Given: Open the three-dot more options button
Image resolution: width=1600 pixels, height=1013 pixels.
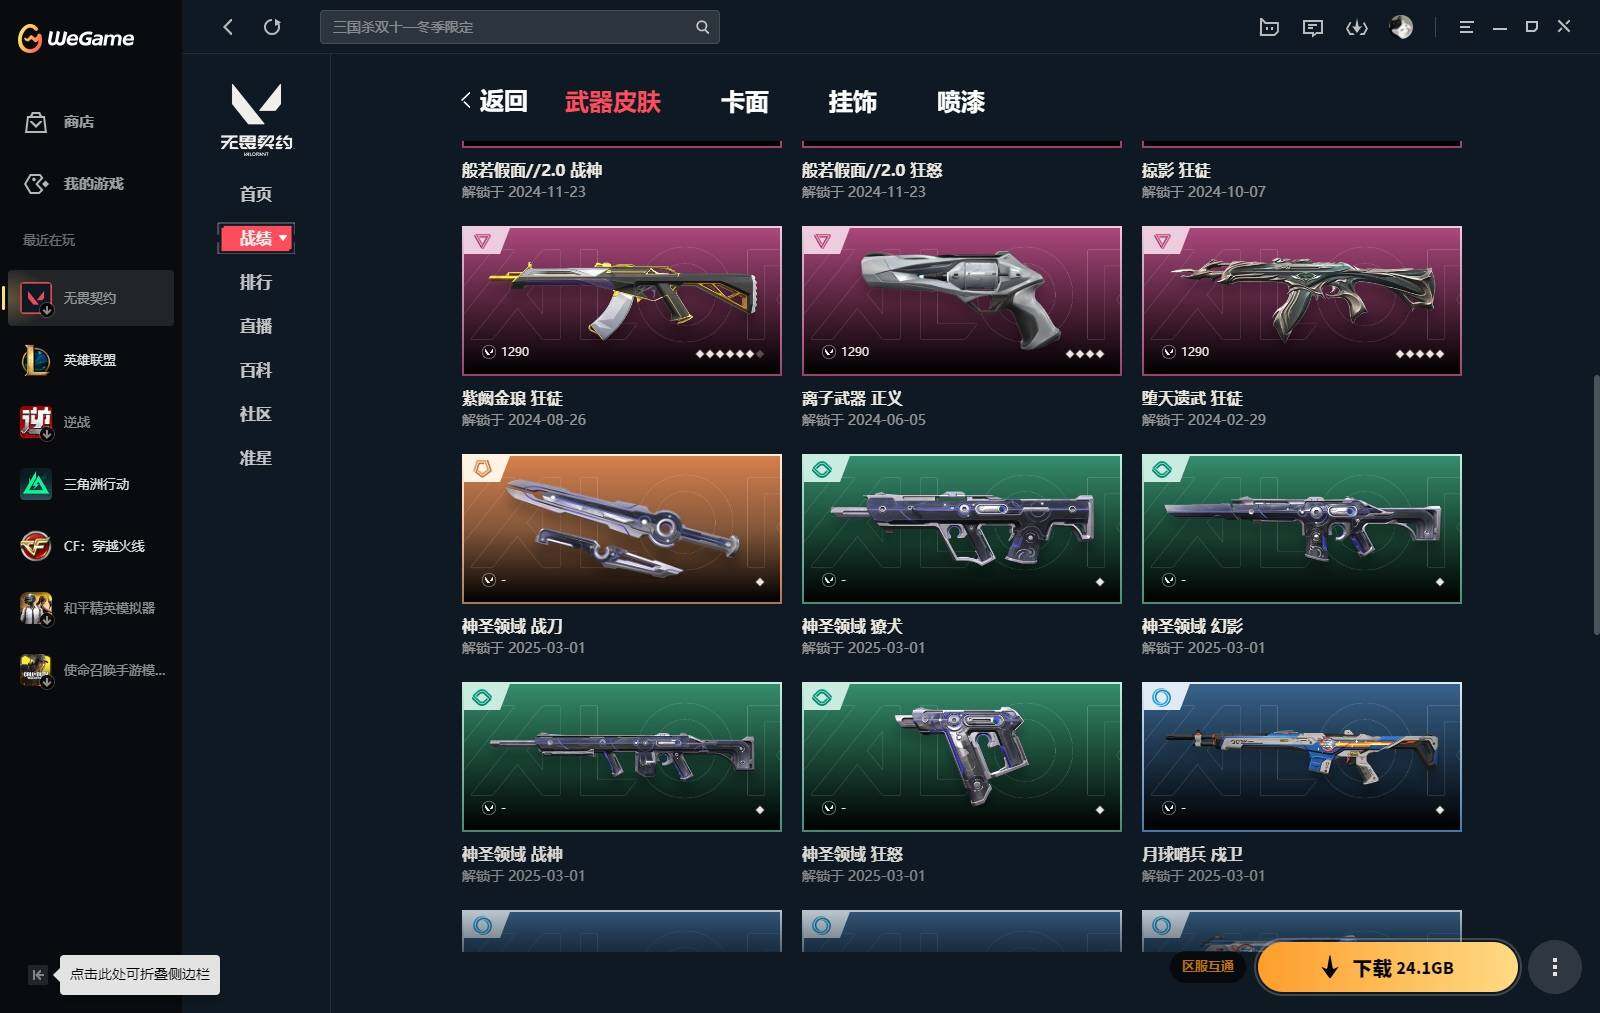Looking at the screenshot, I should [1554, 967].
